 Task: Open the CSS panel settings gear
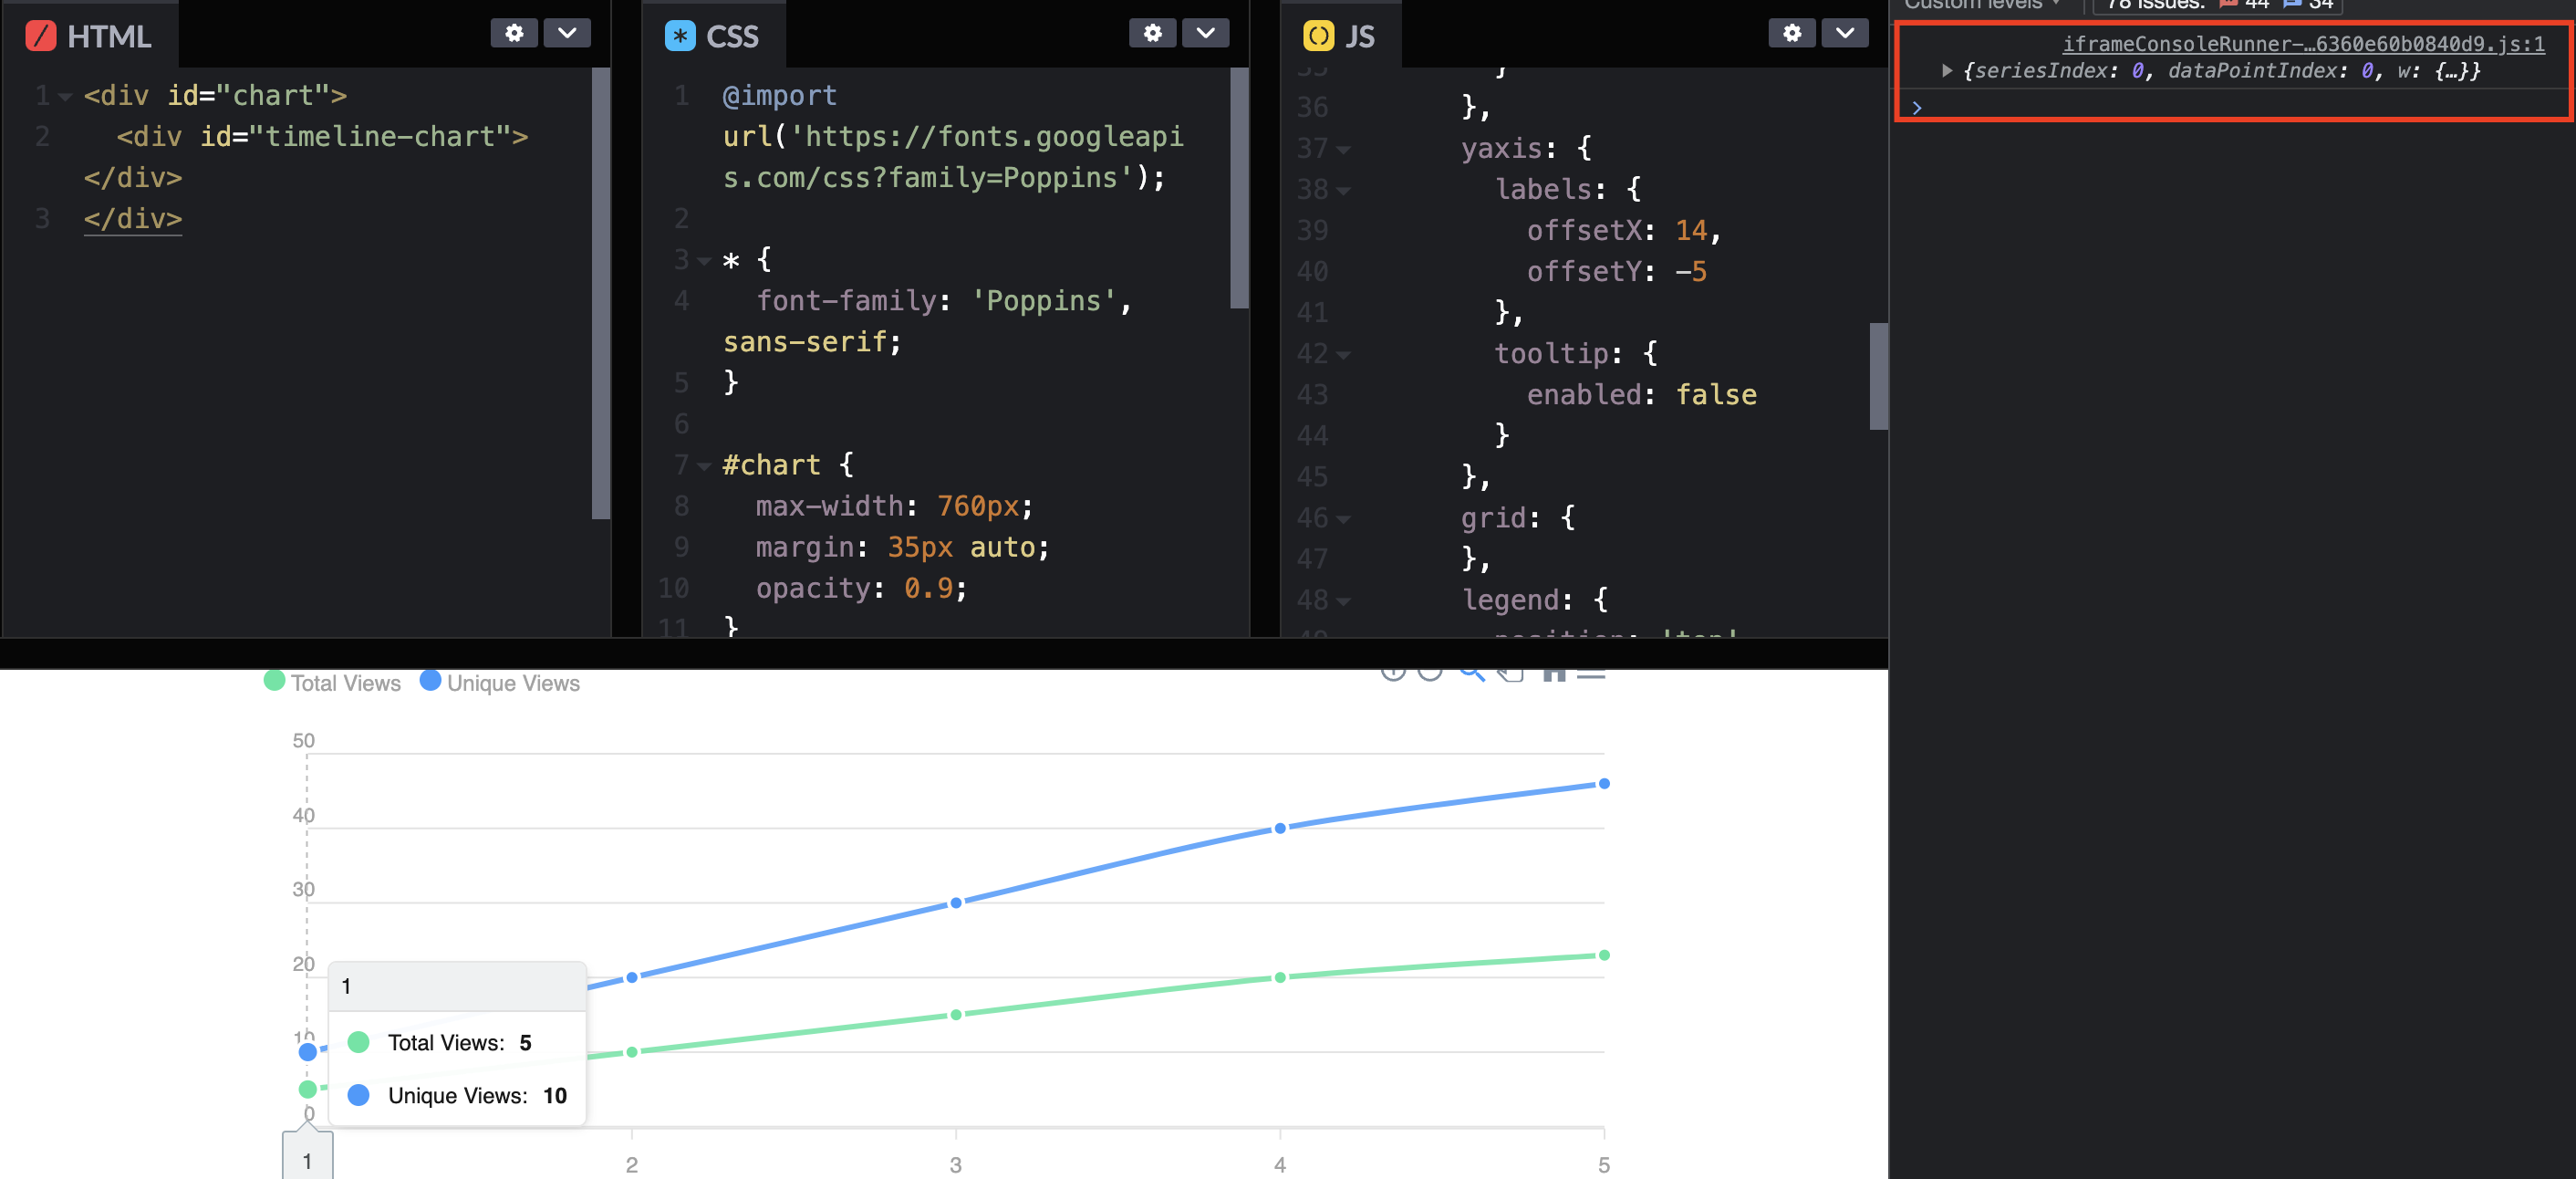1152,32
